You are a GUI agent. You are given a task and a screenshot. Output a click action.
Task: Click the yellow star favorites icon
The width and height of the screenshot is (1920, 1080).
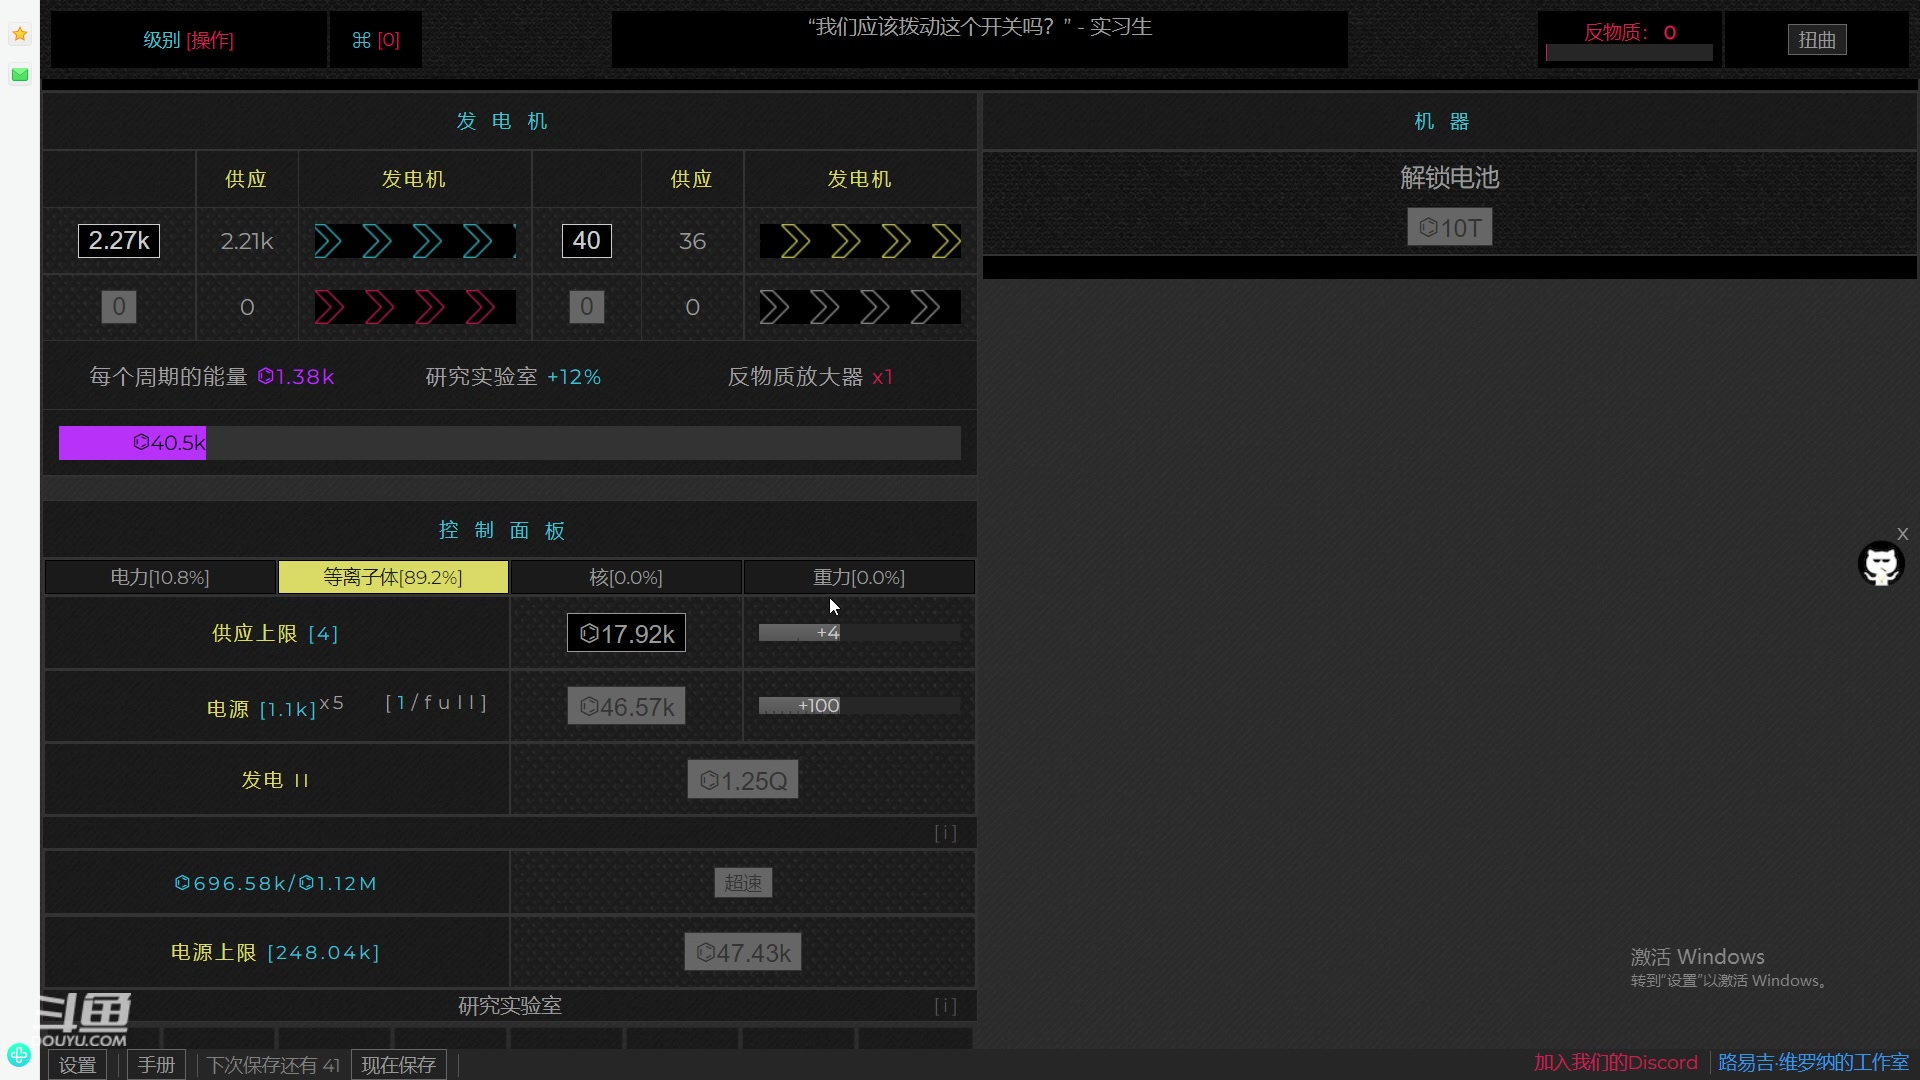click(x=19, y=34)
